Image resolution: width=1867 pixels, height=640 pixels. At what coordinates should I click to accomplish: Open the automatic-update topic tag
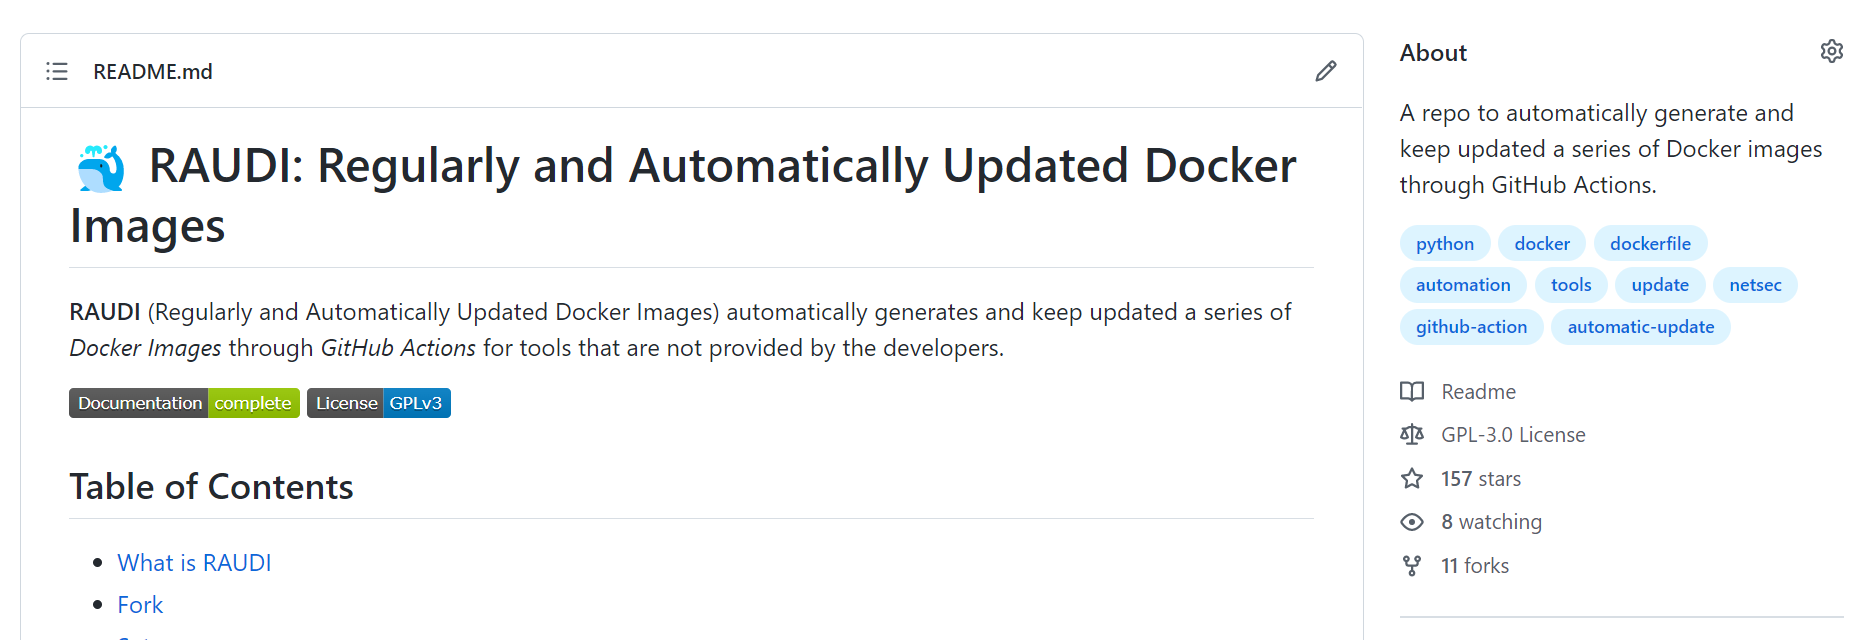click(1640, 326)
